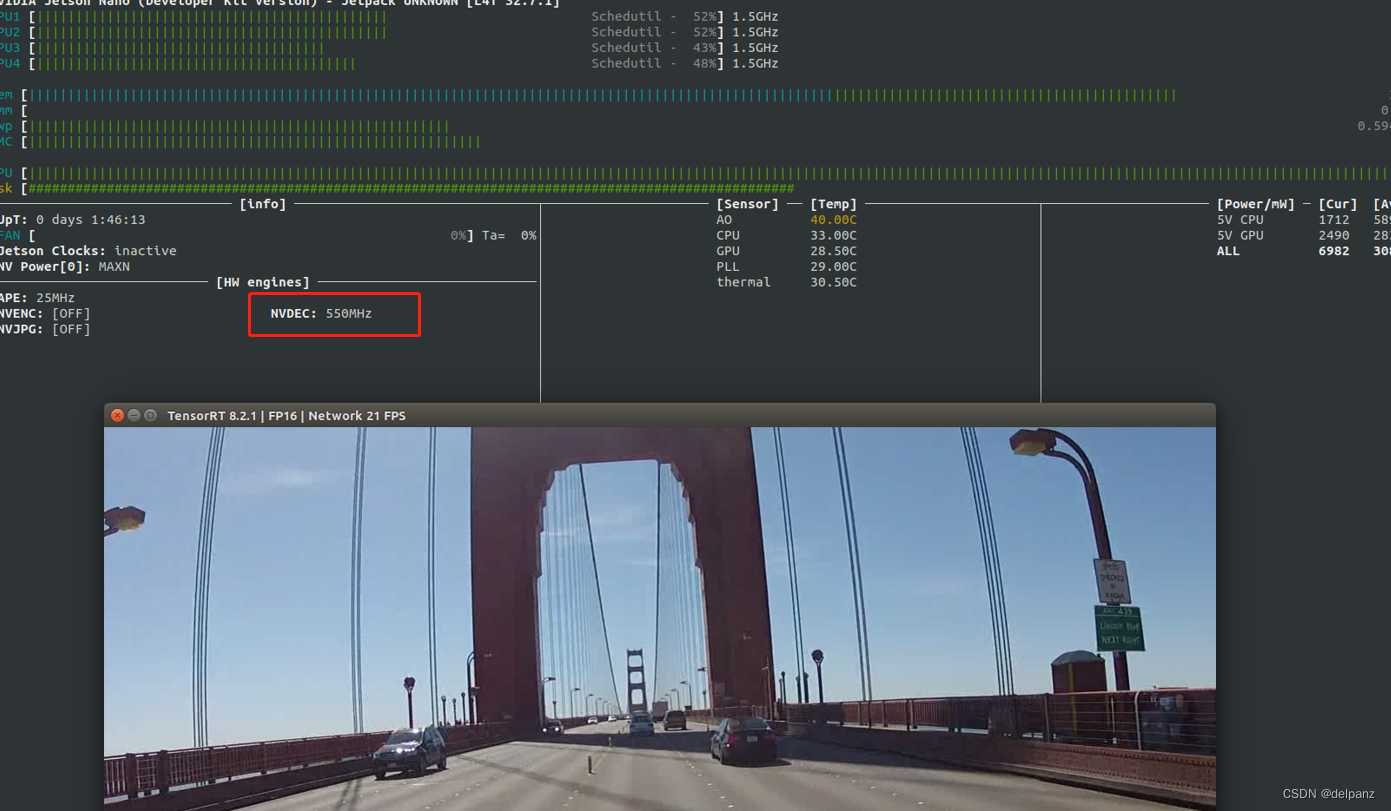Image resolution: width=1391 pixels, height=811 pixels.
Task: Select the NVJPG: [OFF] entry
Action: click(46, 330)
